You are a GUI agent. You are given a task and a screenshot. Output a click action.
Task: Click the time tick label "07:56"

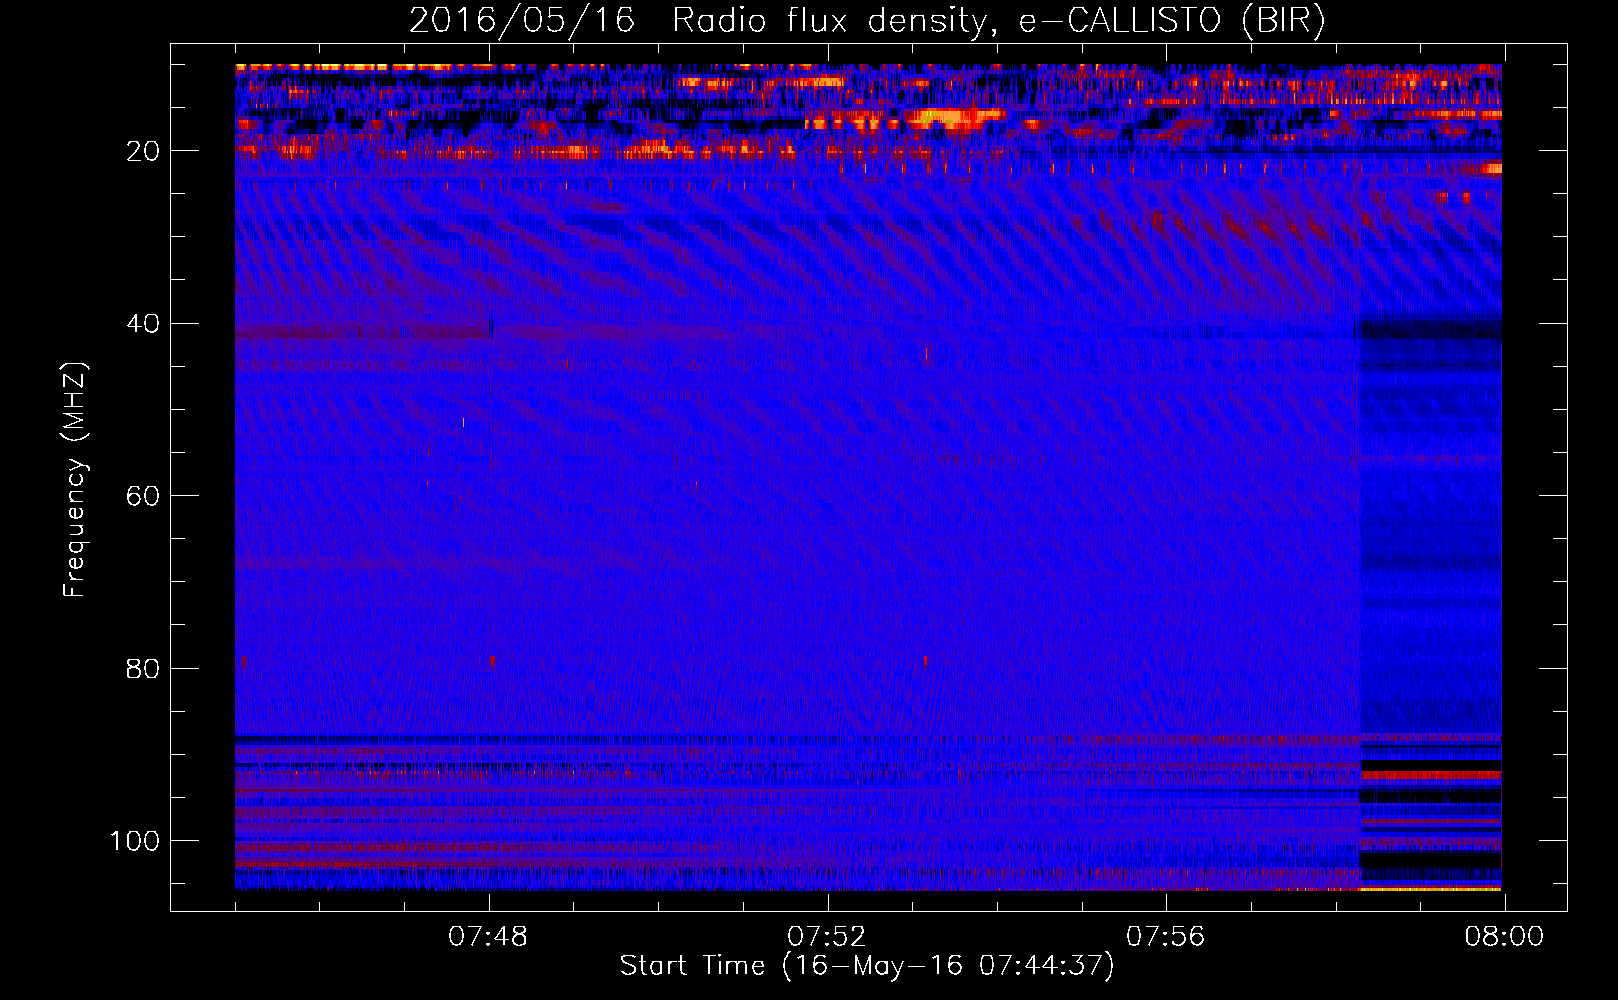pyautogui.click(x=1166, y=937)
